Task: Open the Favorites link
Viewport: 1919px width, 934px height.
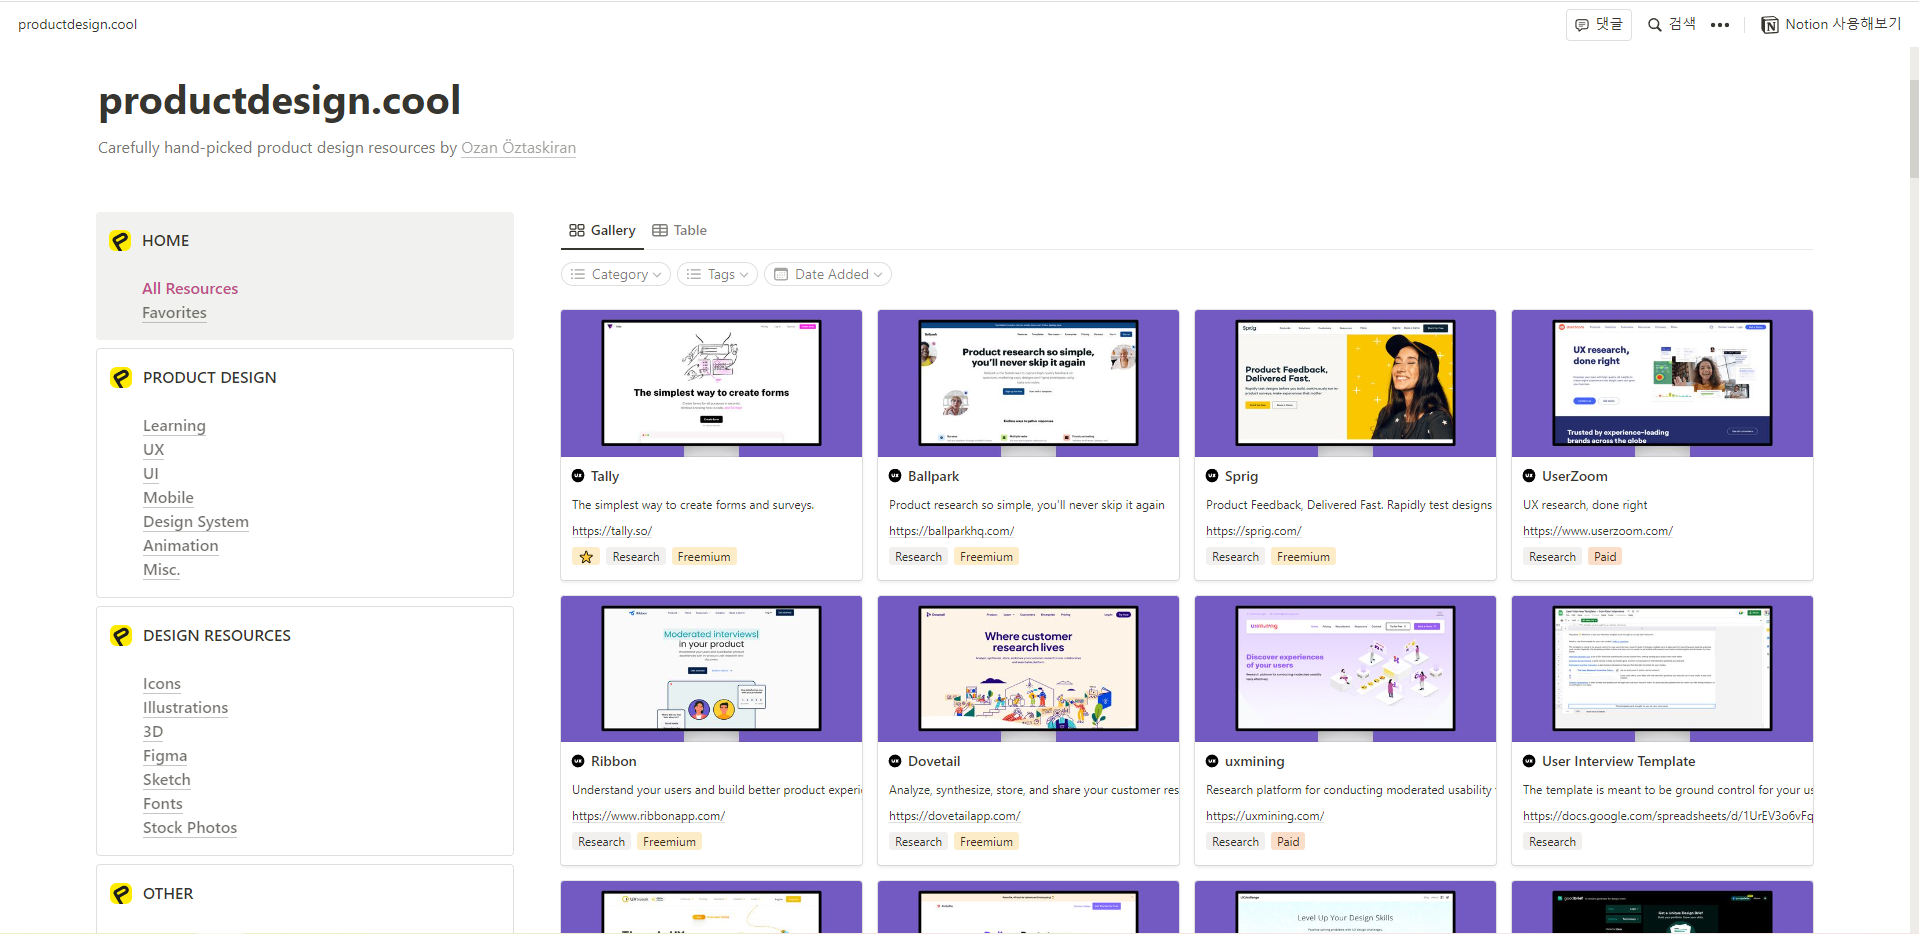Action: coord(174,313)
